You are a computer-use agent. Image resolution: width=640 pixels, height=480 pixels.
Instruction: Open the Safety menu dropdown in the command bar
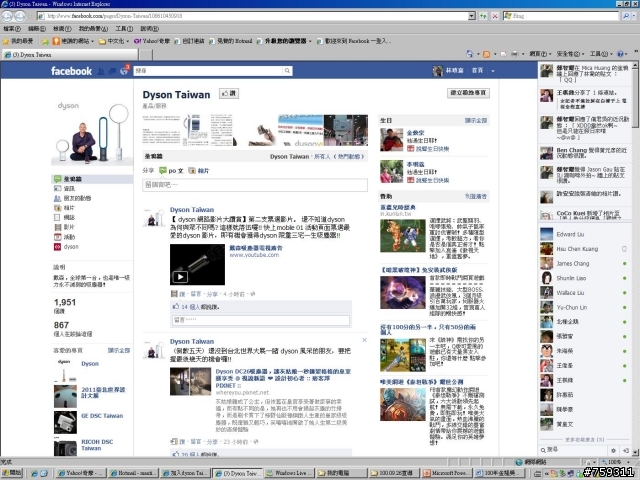(x=570, y=54)
